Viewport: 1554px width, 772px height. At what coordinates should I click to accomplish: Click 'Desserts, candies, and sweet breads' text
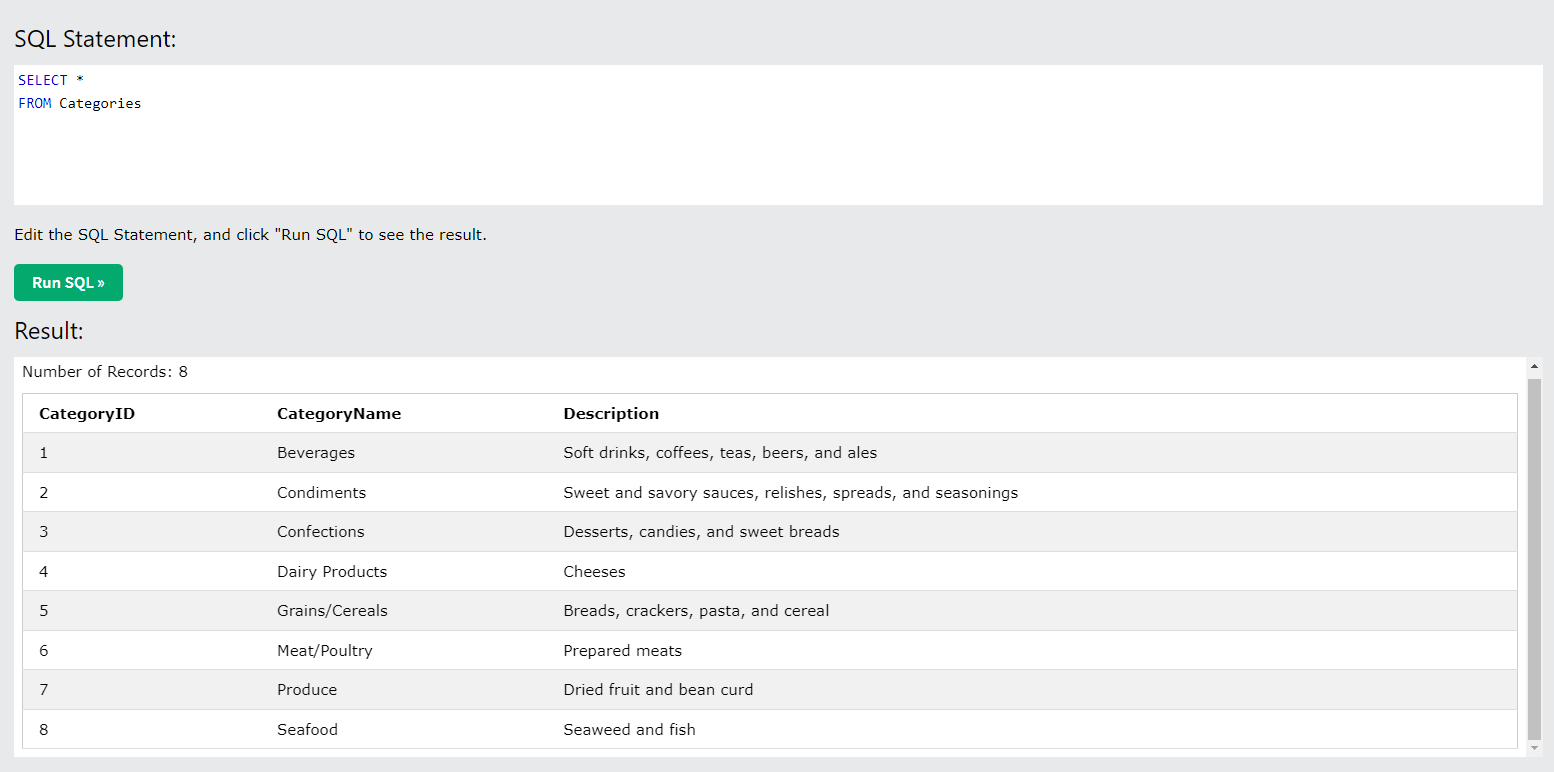click(702, 532)
